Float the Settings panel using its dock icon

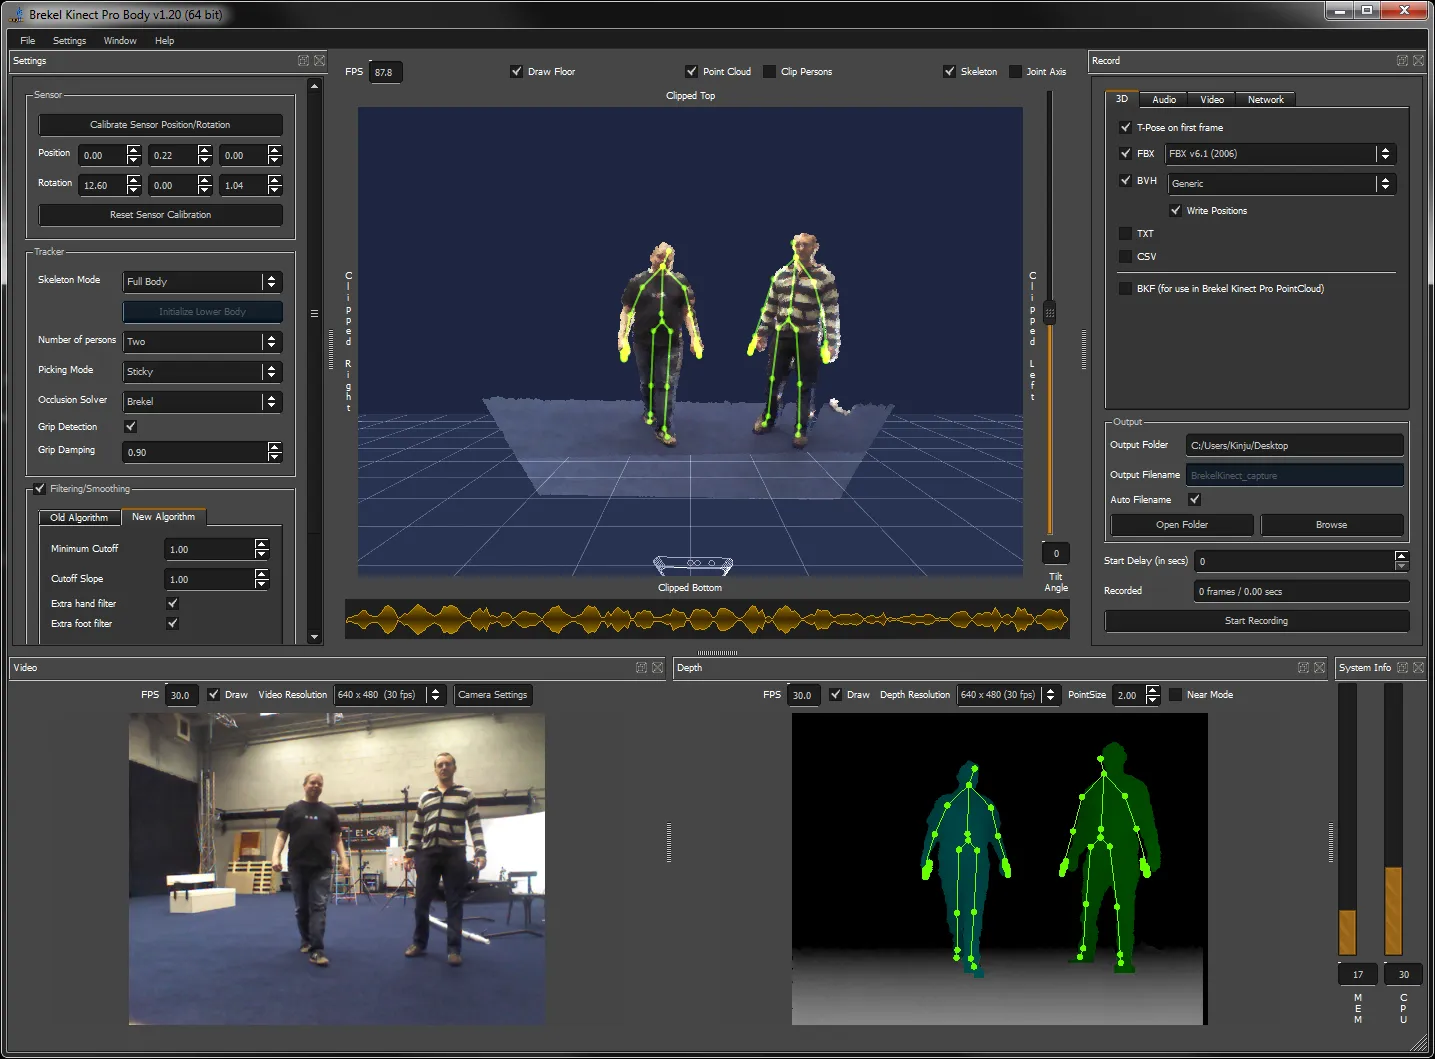(303, 61)
